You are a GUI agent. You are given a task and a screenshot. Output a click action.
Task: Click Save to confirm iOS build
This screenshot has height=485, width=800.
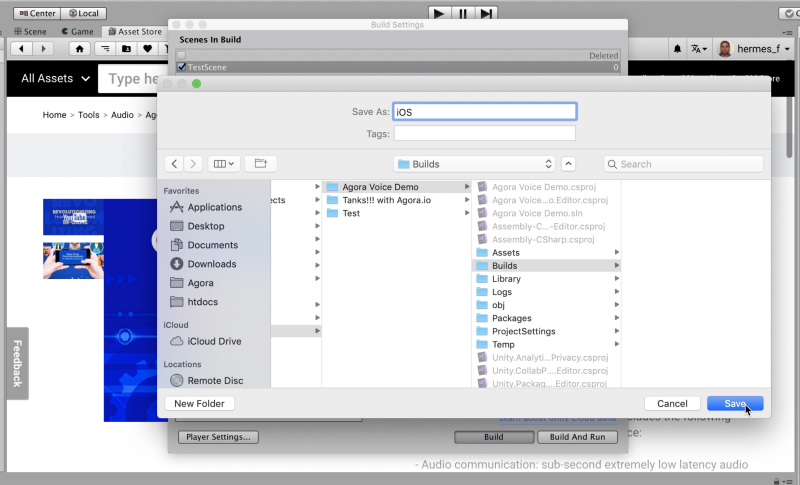pyautogui.click(x=735, y=403)
